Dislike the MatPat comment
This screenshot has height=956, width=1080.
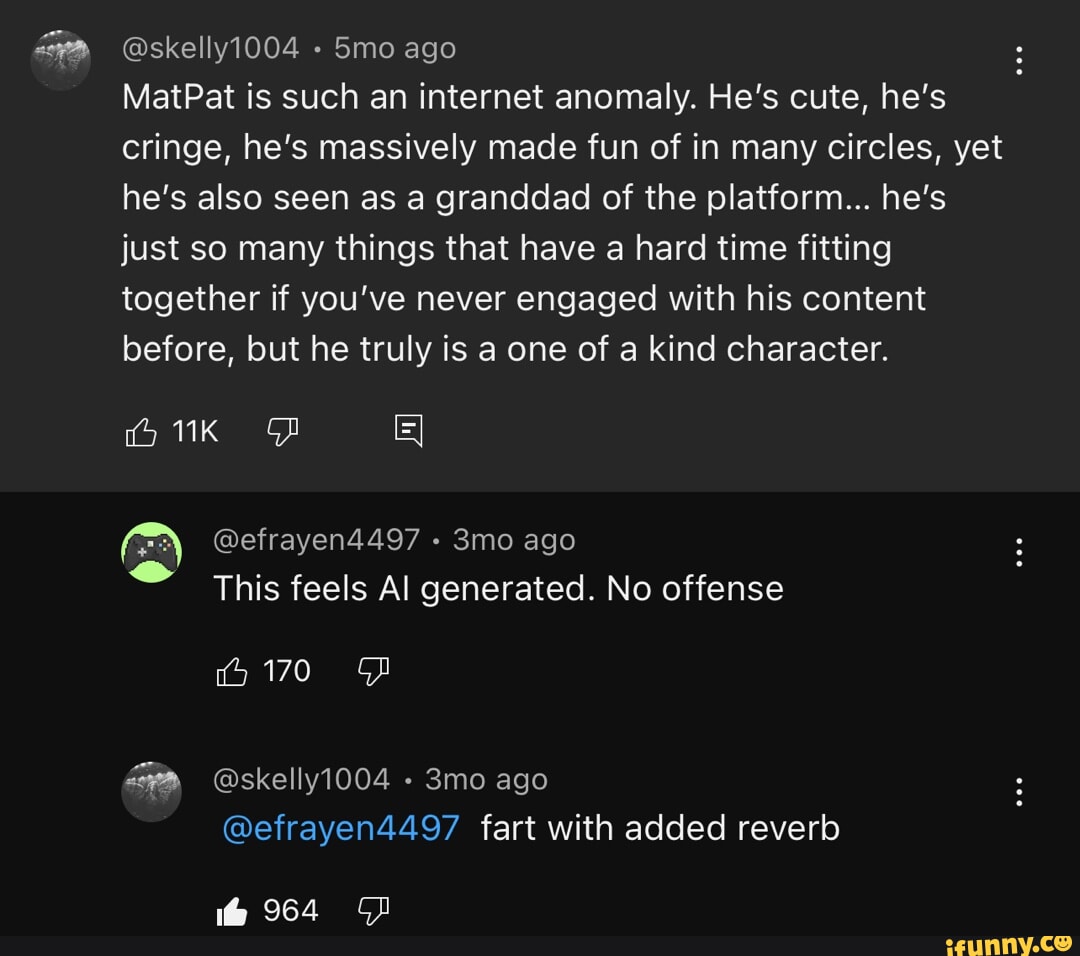click(283, 430)
